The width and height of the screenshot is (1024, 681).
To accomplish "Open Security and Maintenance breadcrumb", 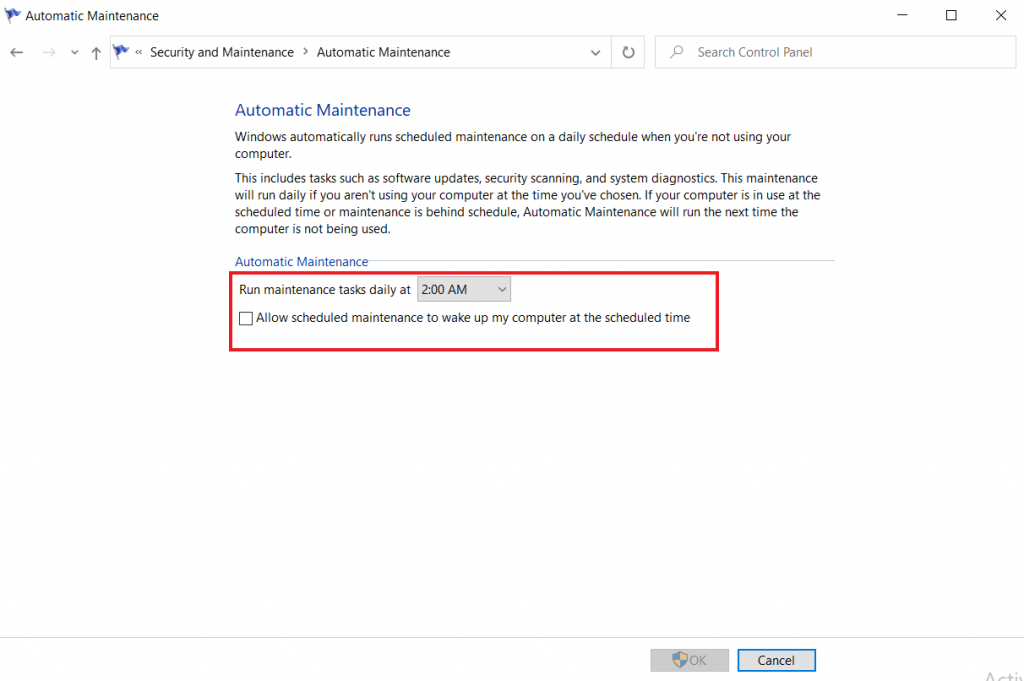I will coord(222,52).
